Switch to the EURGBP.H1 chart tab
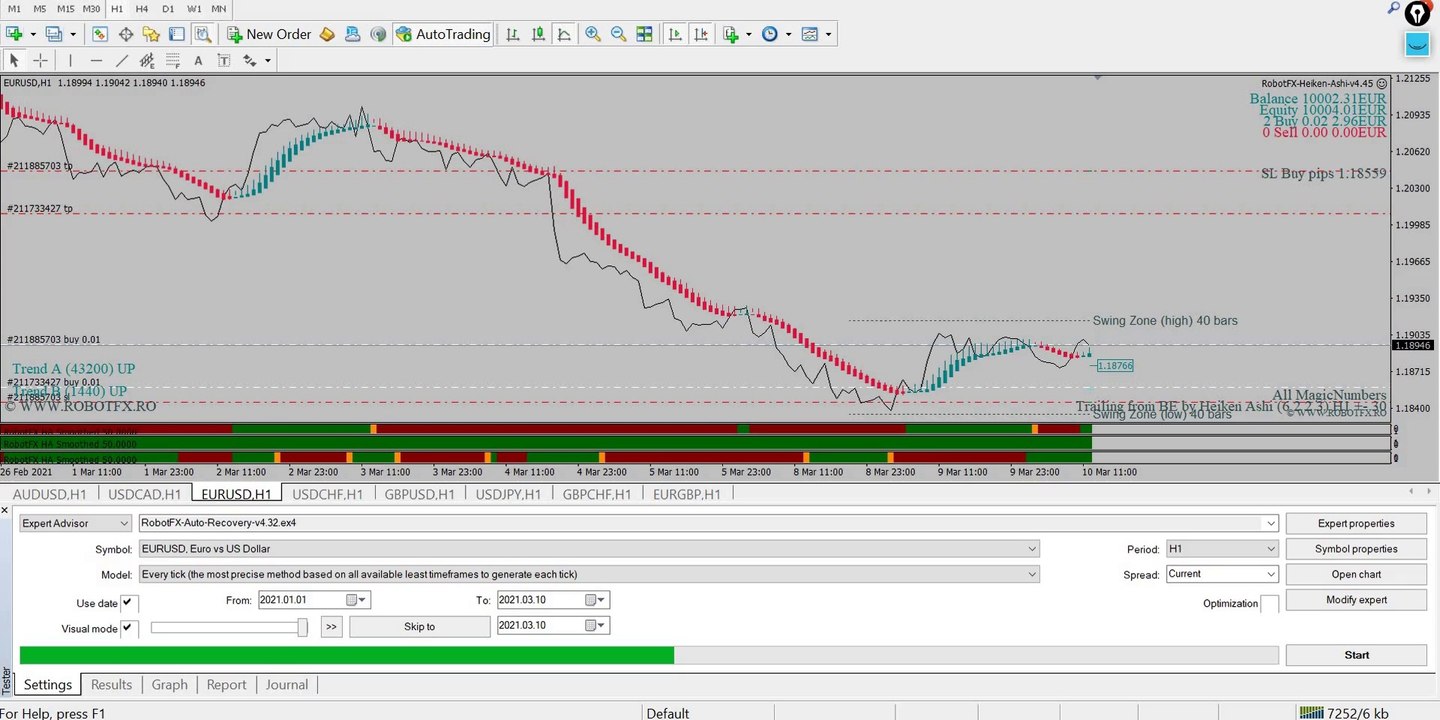Image resolution: width=1440 pixels, height=720 pixels. pyautogui.click(x=687, y=494)
